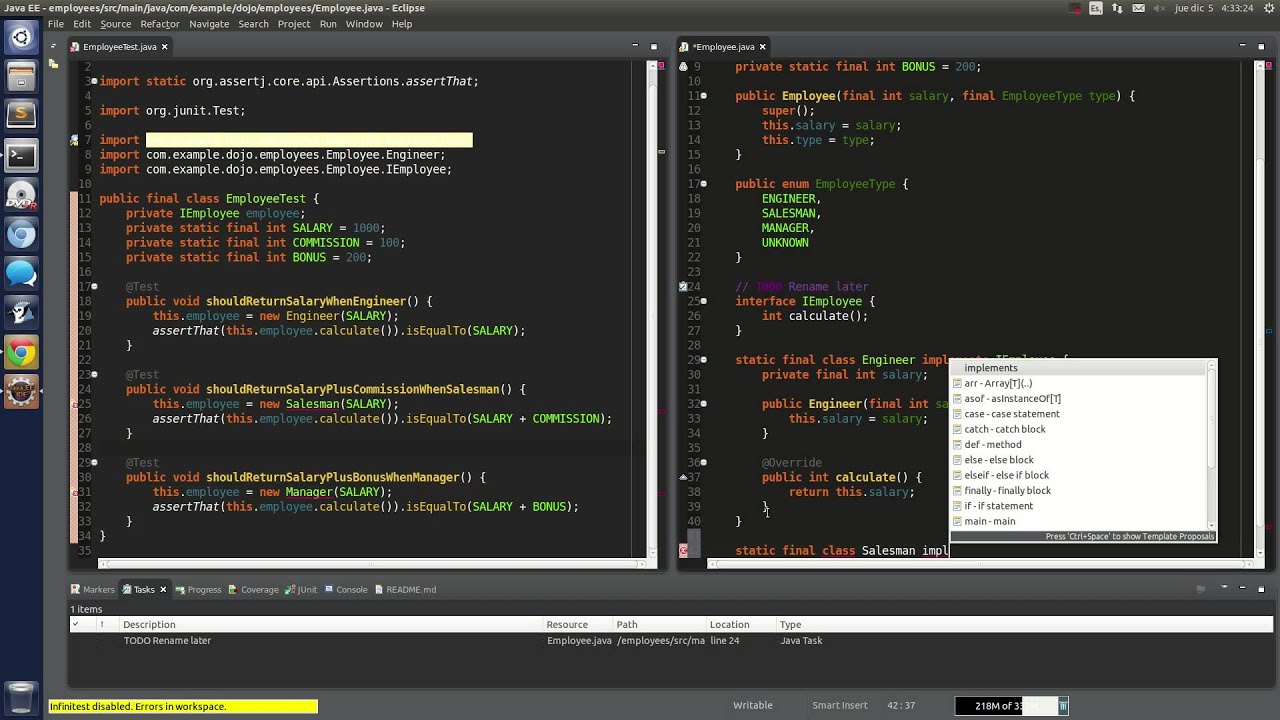Image resolution: width=1280 pixels, height=720 pixels.
Task: Select the 'TODO Rename later' task row
Action: coord(670,641)
